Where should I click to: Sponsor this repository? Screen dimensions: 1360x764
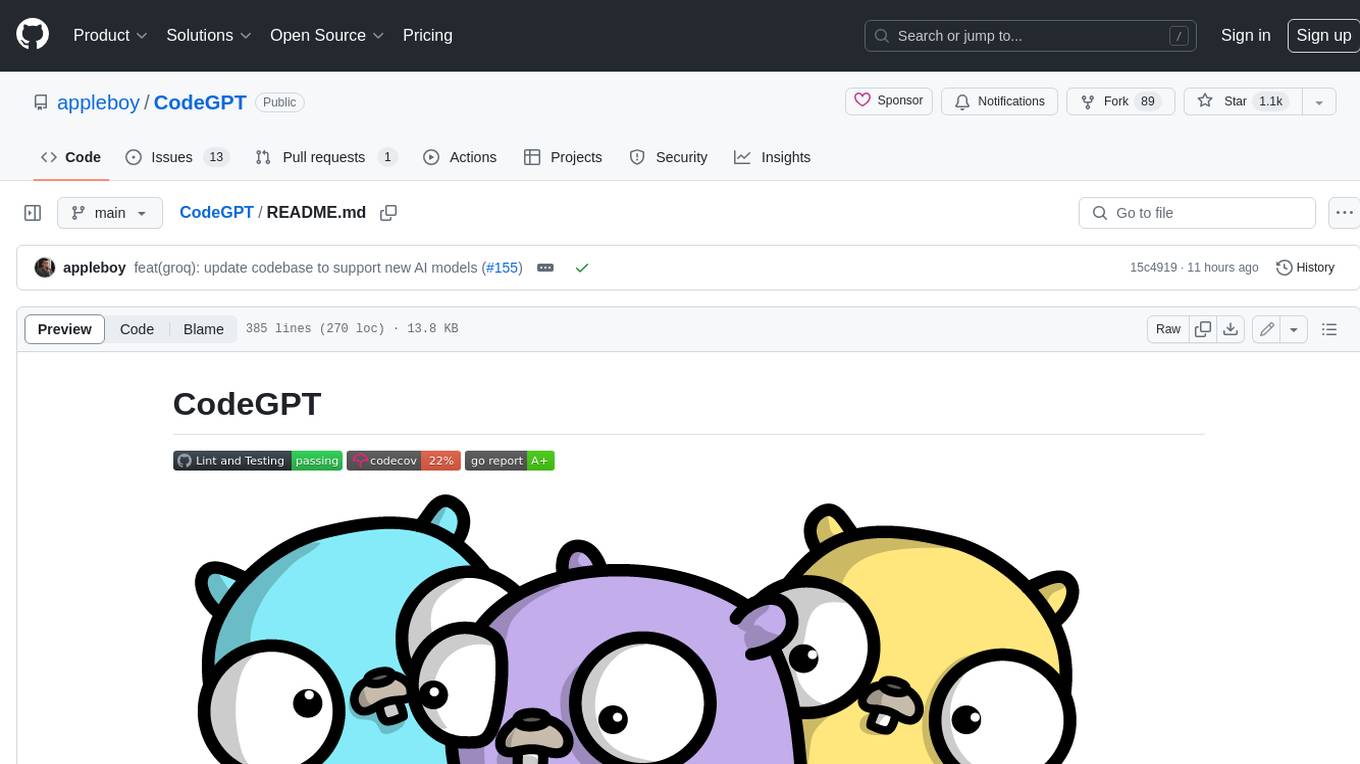pyautogui.click(x=889, y=101)
